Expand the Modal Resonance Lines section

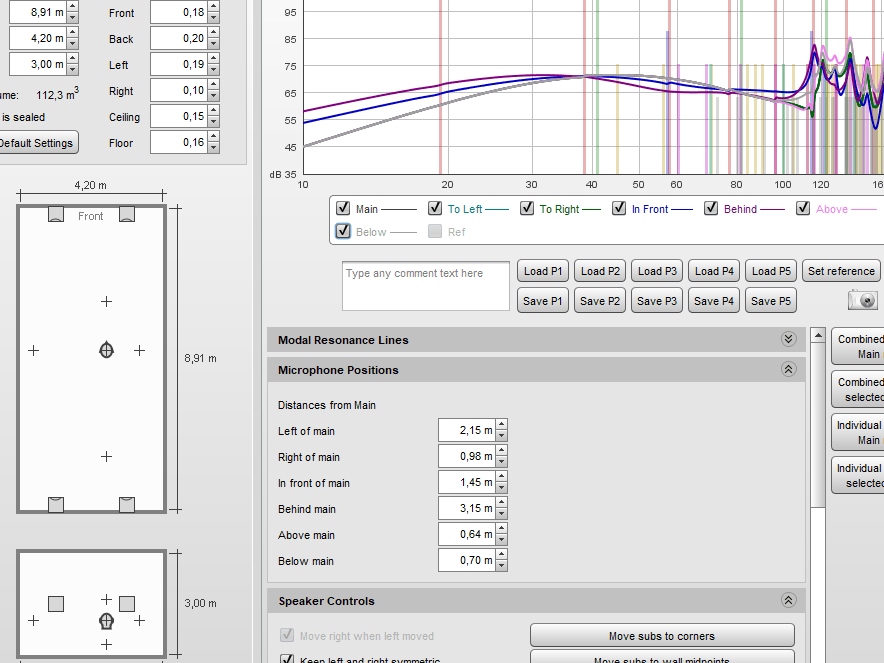788,339
